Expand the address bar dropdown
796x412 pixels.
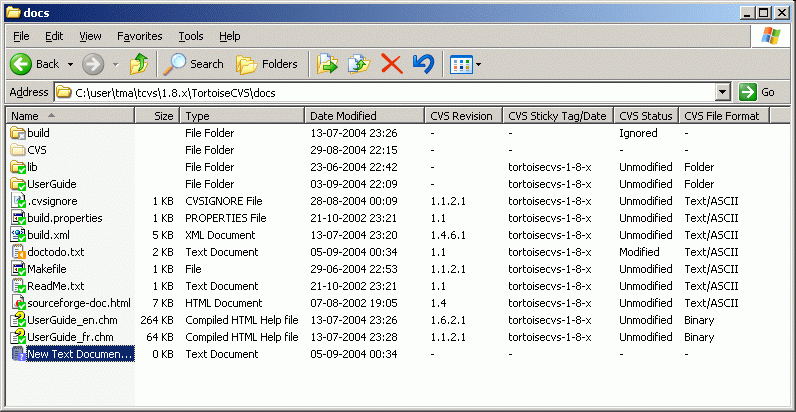click(722, 92)
